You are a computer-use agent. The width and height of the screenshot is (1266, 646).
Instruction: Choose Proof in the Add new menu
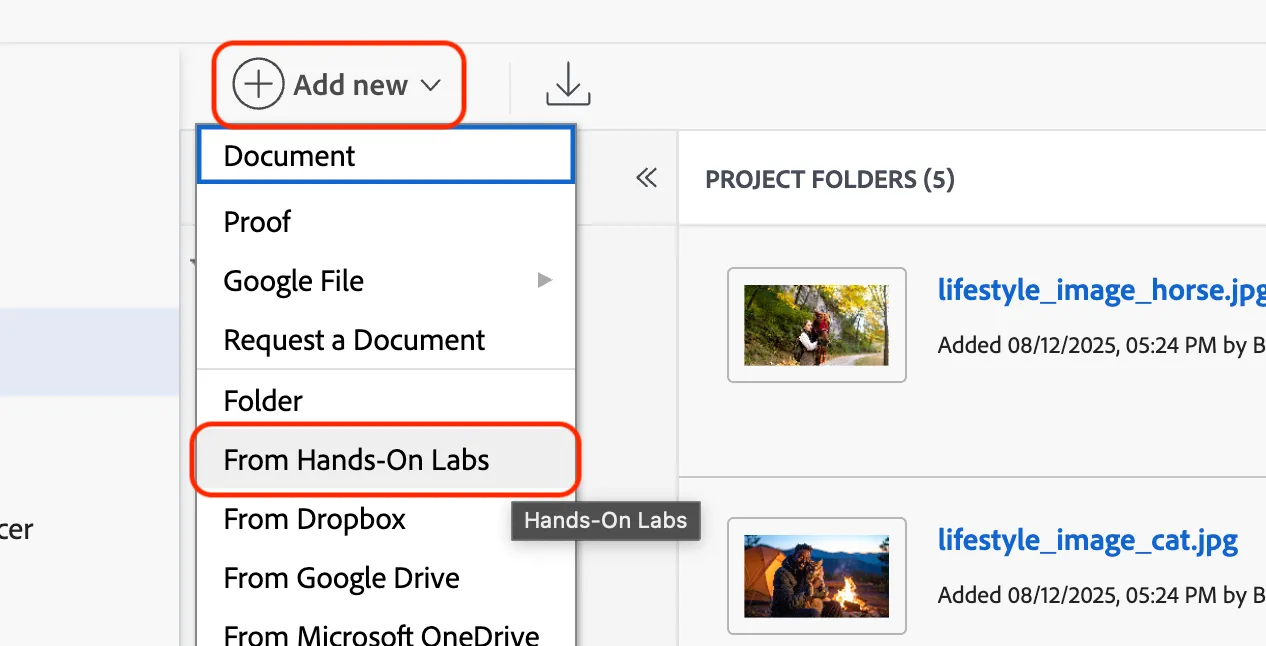tap(386, 221)
